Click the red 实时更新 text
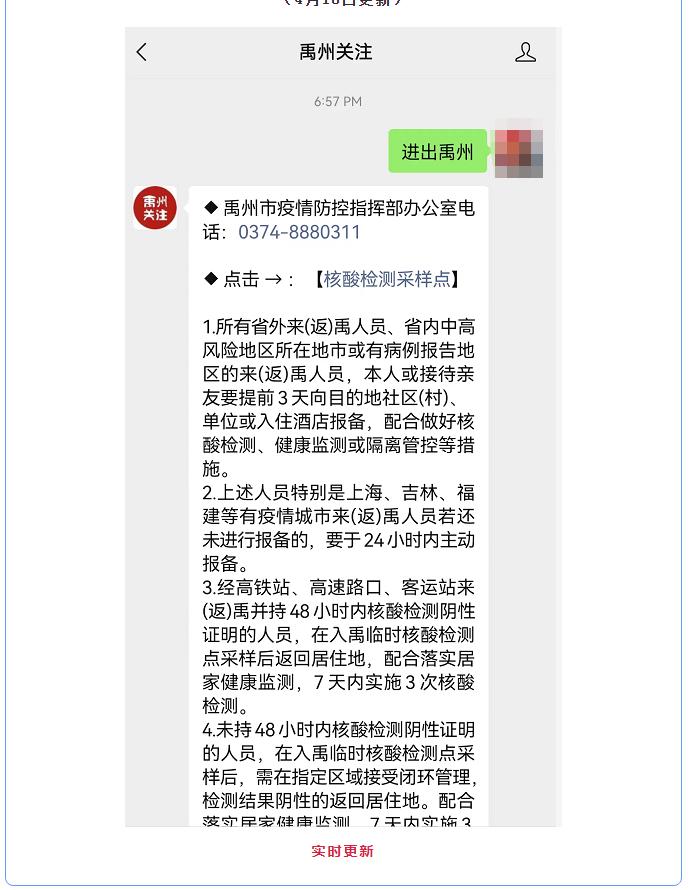This screenshot has width=690, height=890. (342, 851)
